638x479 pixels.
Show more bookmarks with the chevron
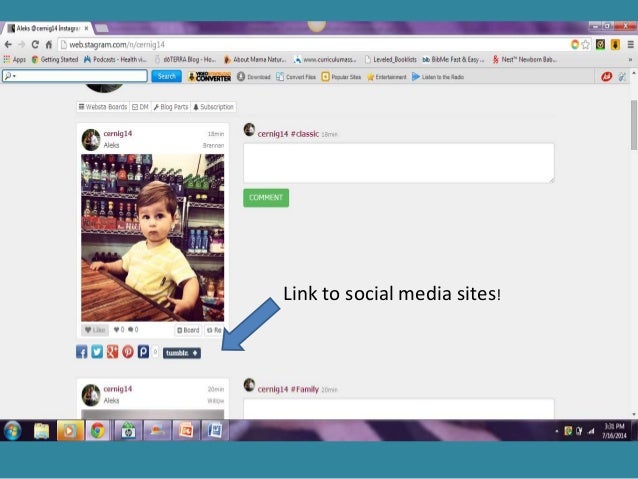click(x=630, y=59)
